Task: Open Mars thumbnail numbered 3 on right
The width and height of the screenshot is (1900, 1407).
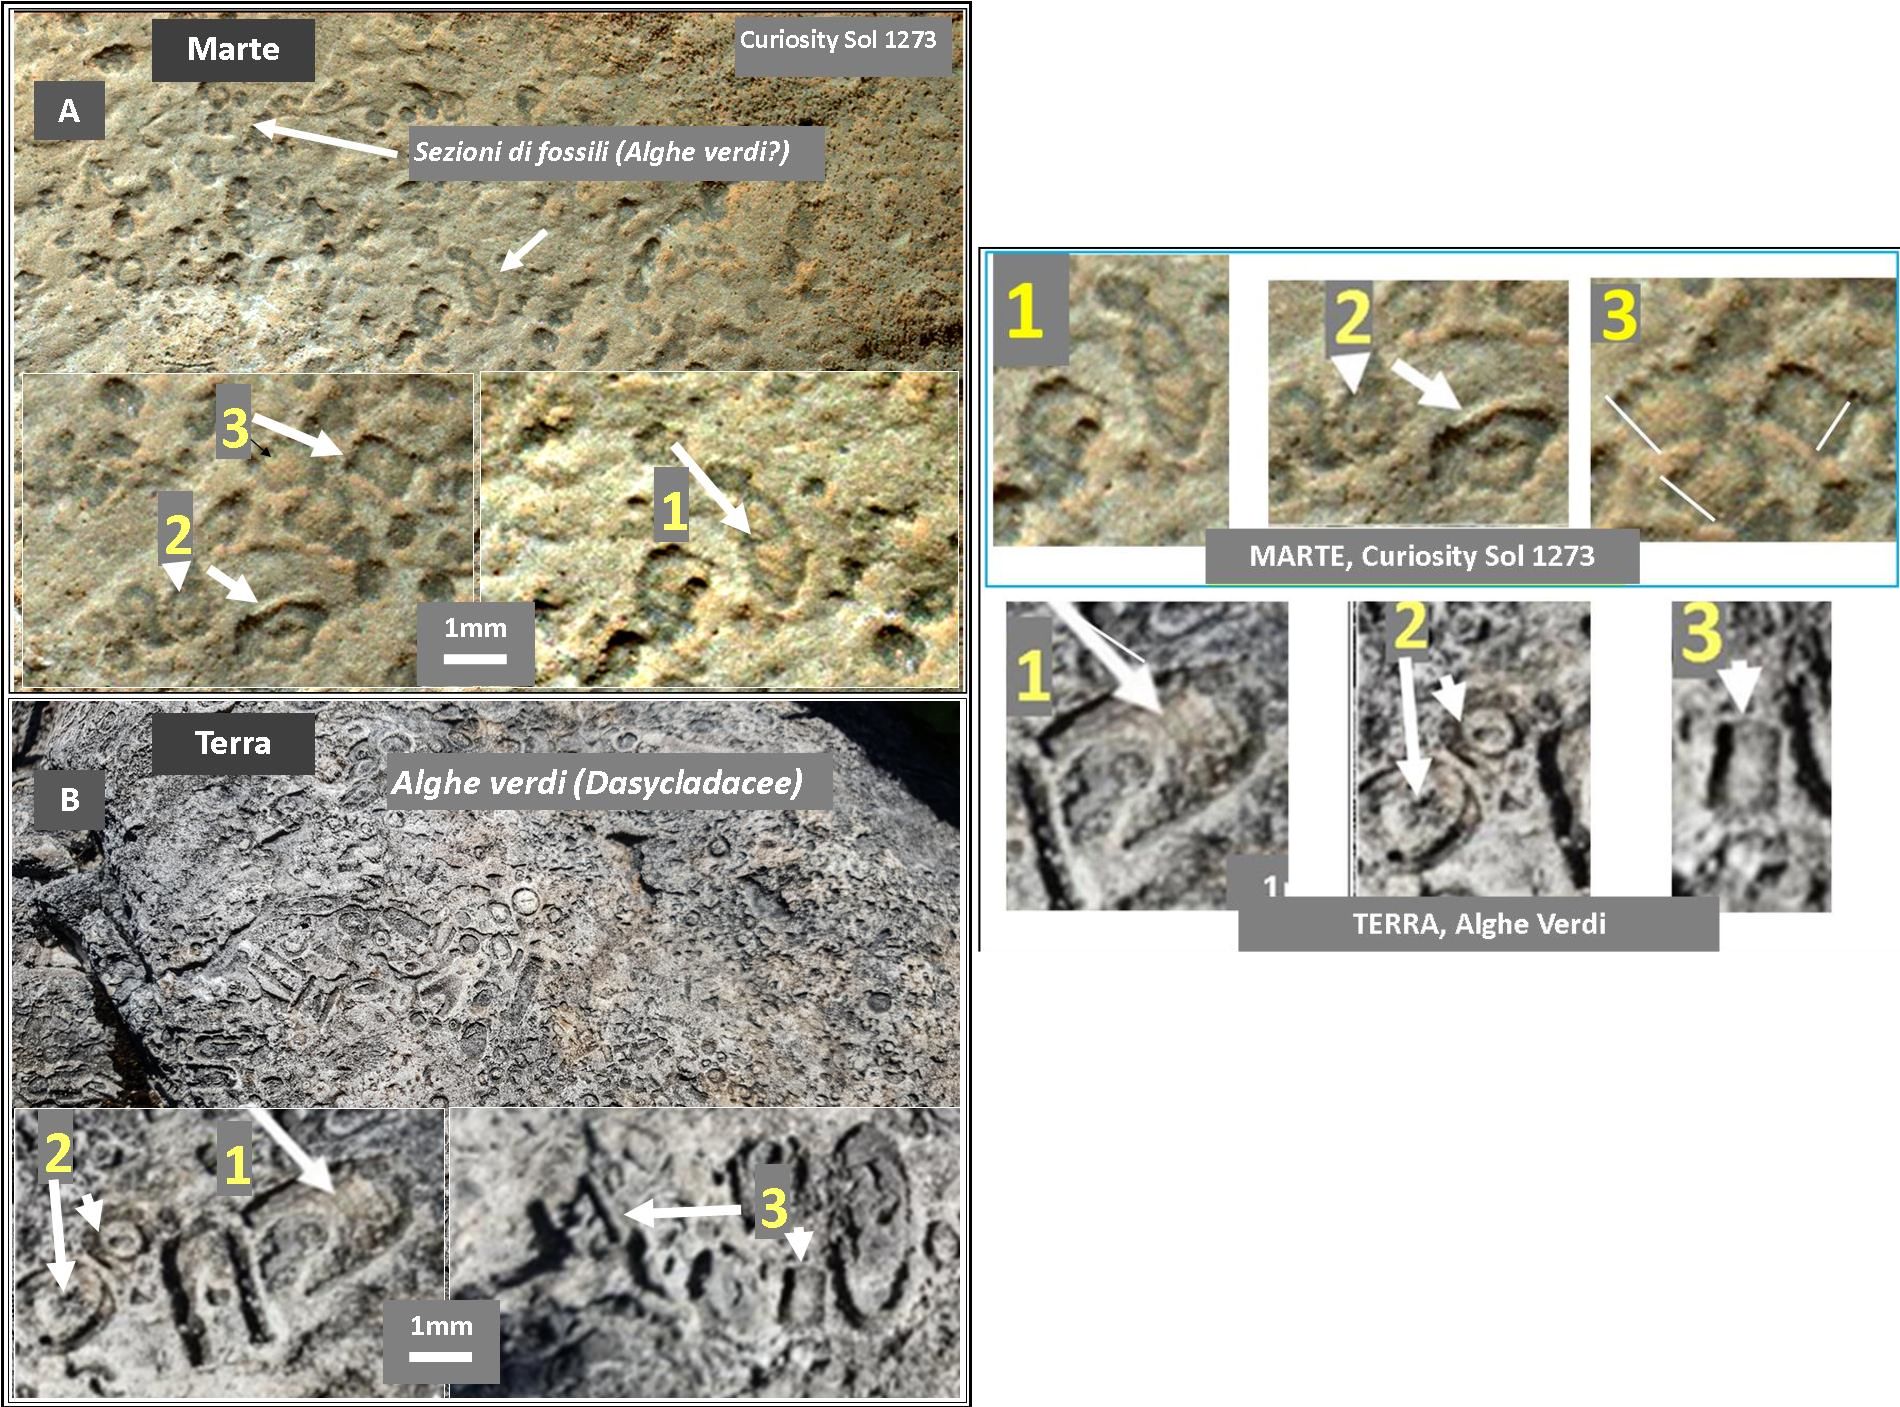Action: pos(1741,410)
